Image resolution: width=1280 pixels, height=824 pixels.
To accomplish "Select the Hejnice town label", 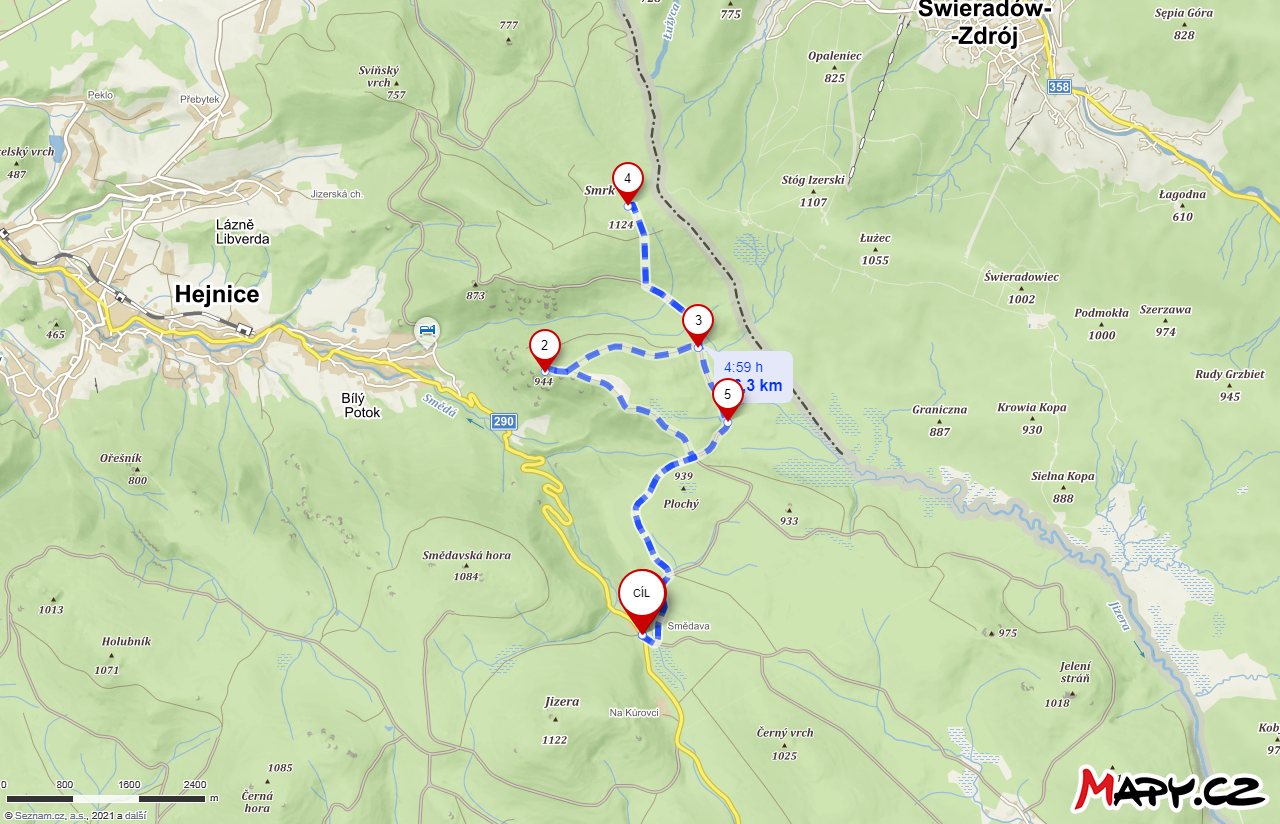I will coord(217,294).
